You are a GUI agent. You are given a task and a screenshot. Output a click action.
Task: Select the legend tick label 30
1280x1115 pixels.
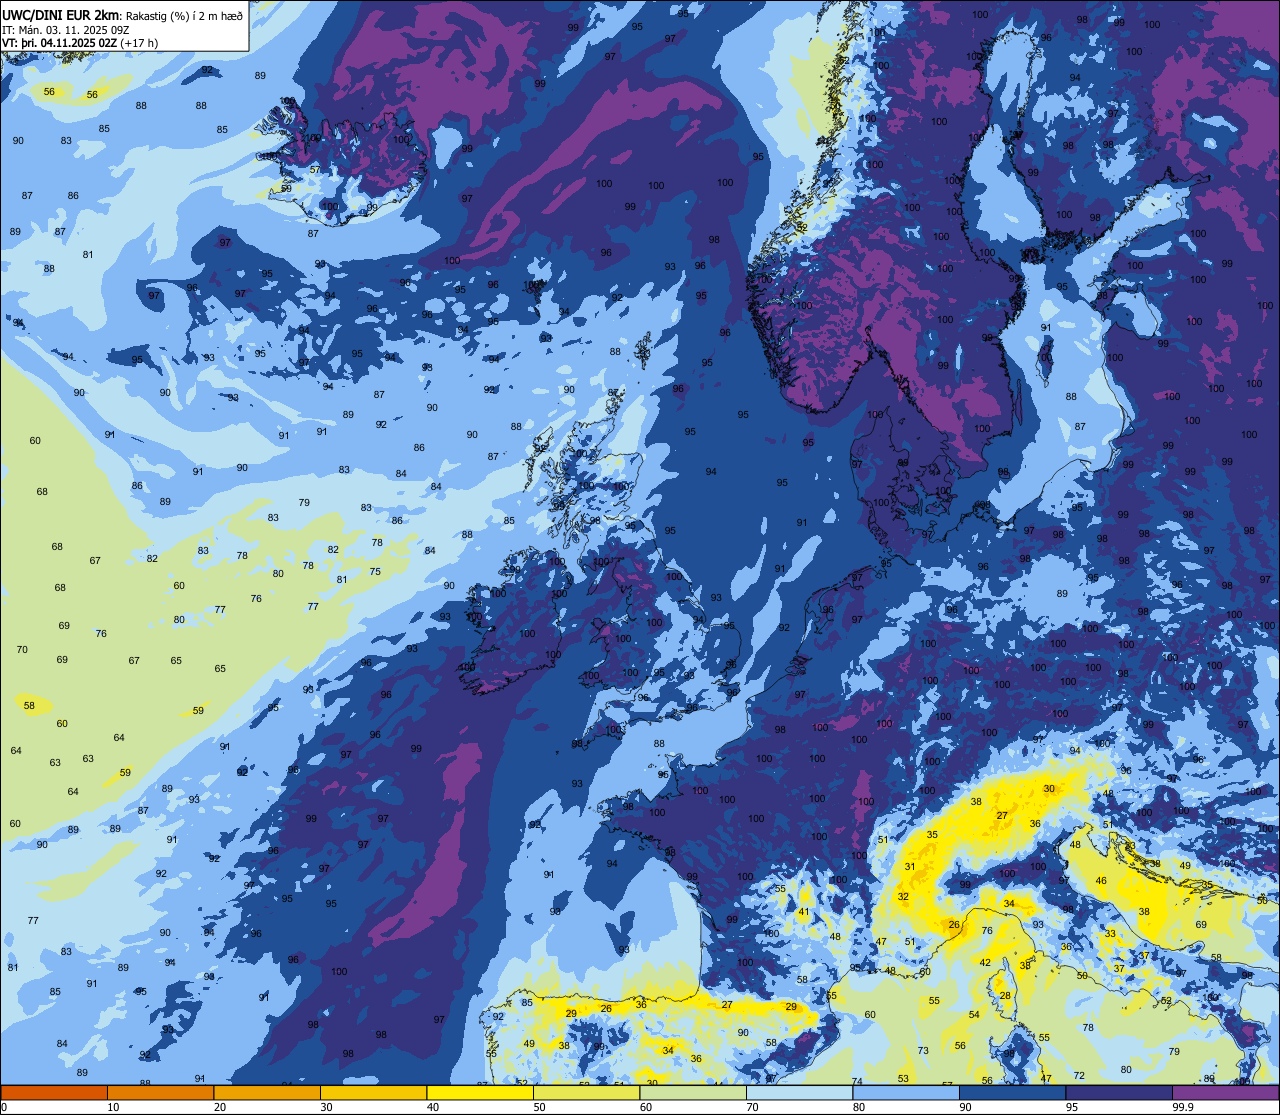tap(326, 1107)
